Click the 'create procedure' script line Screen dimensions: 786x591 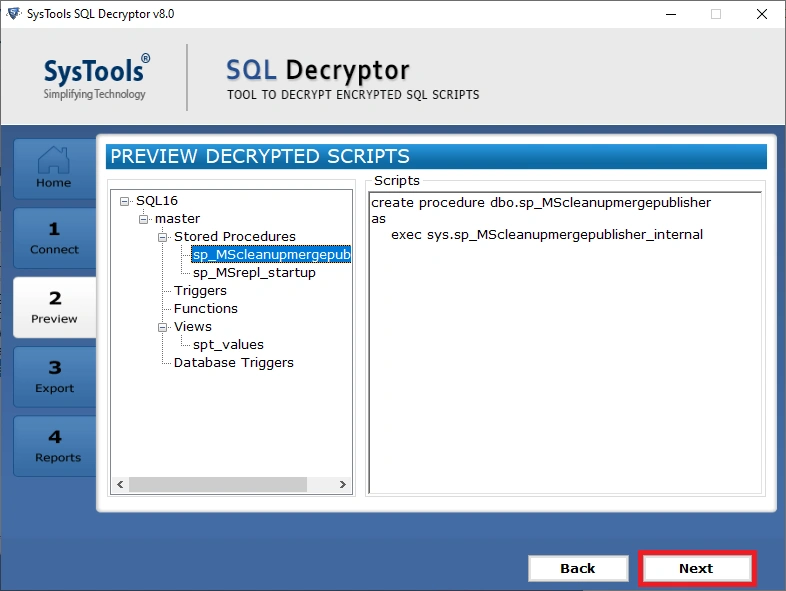coord(541,203)
